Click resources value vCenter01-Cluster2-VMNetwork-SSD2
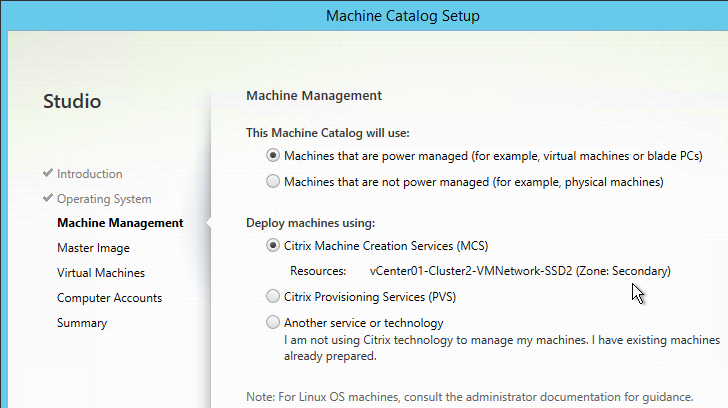This screenshot has height=408, width=728. (520, 271)
